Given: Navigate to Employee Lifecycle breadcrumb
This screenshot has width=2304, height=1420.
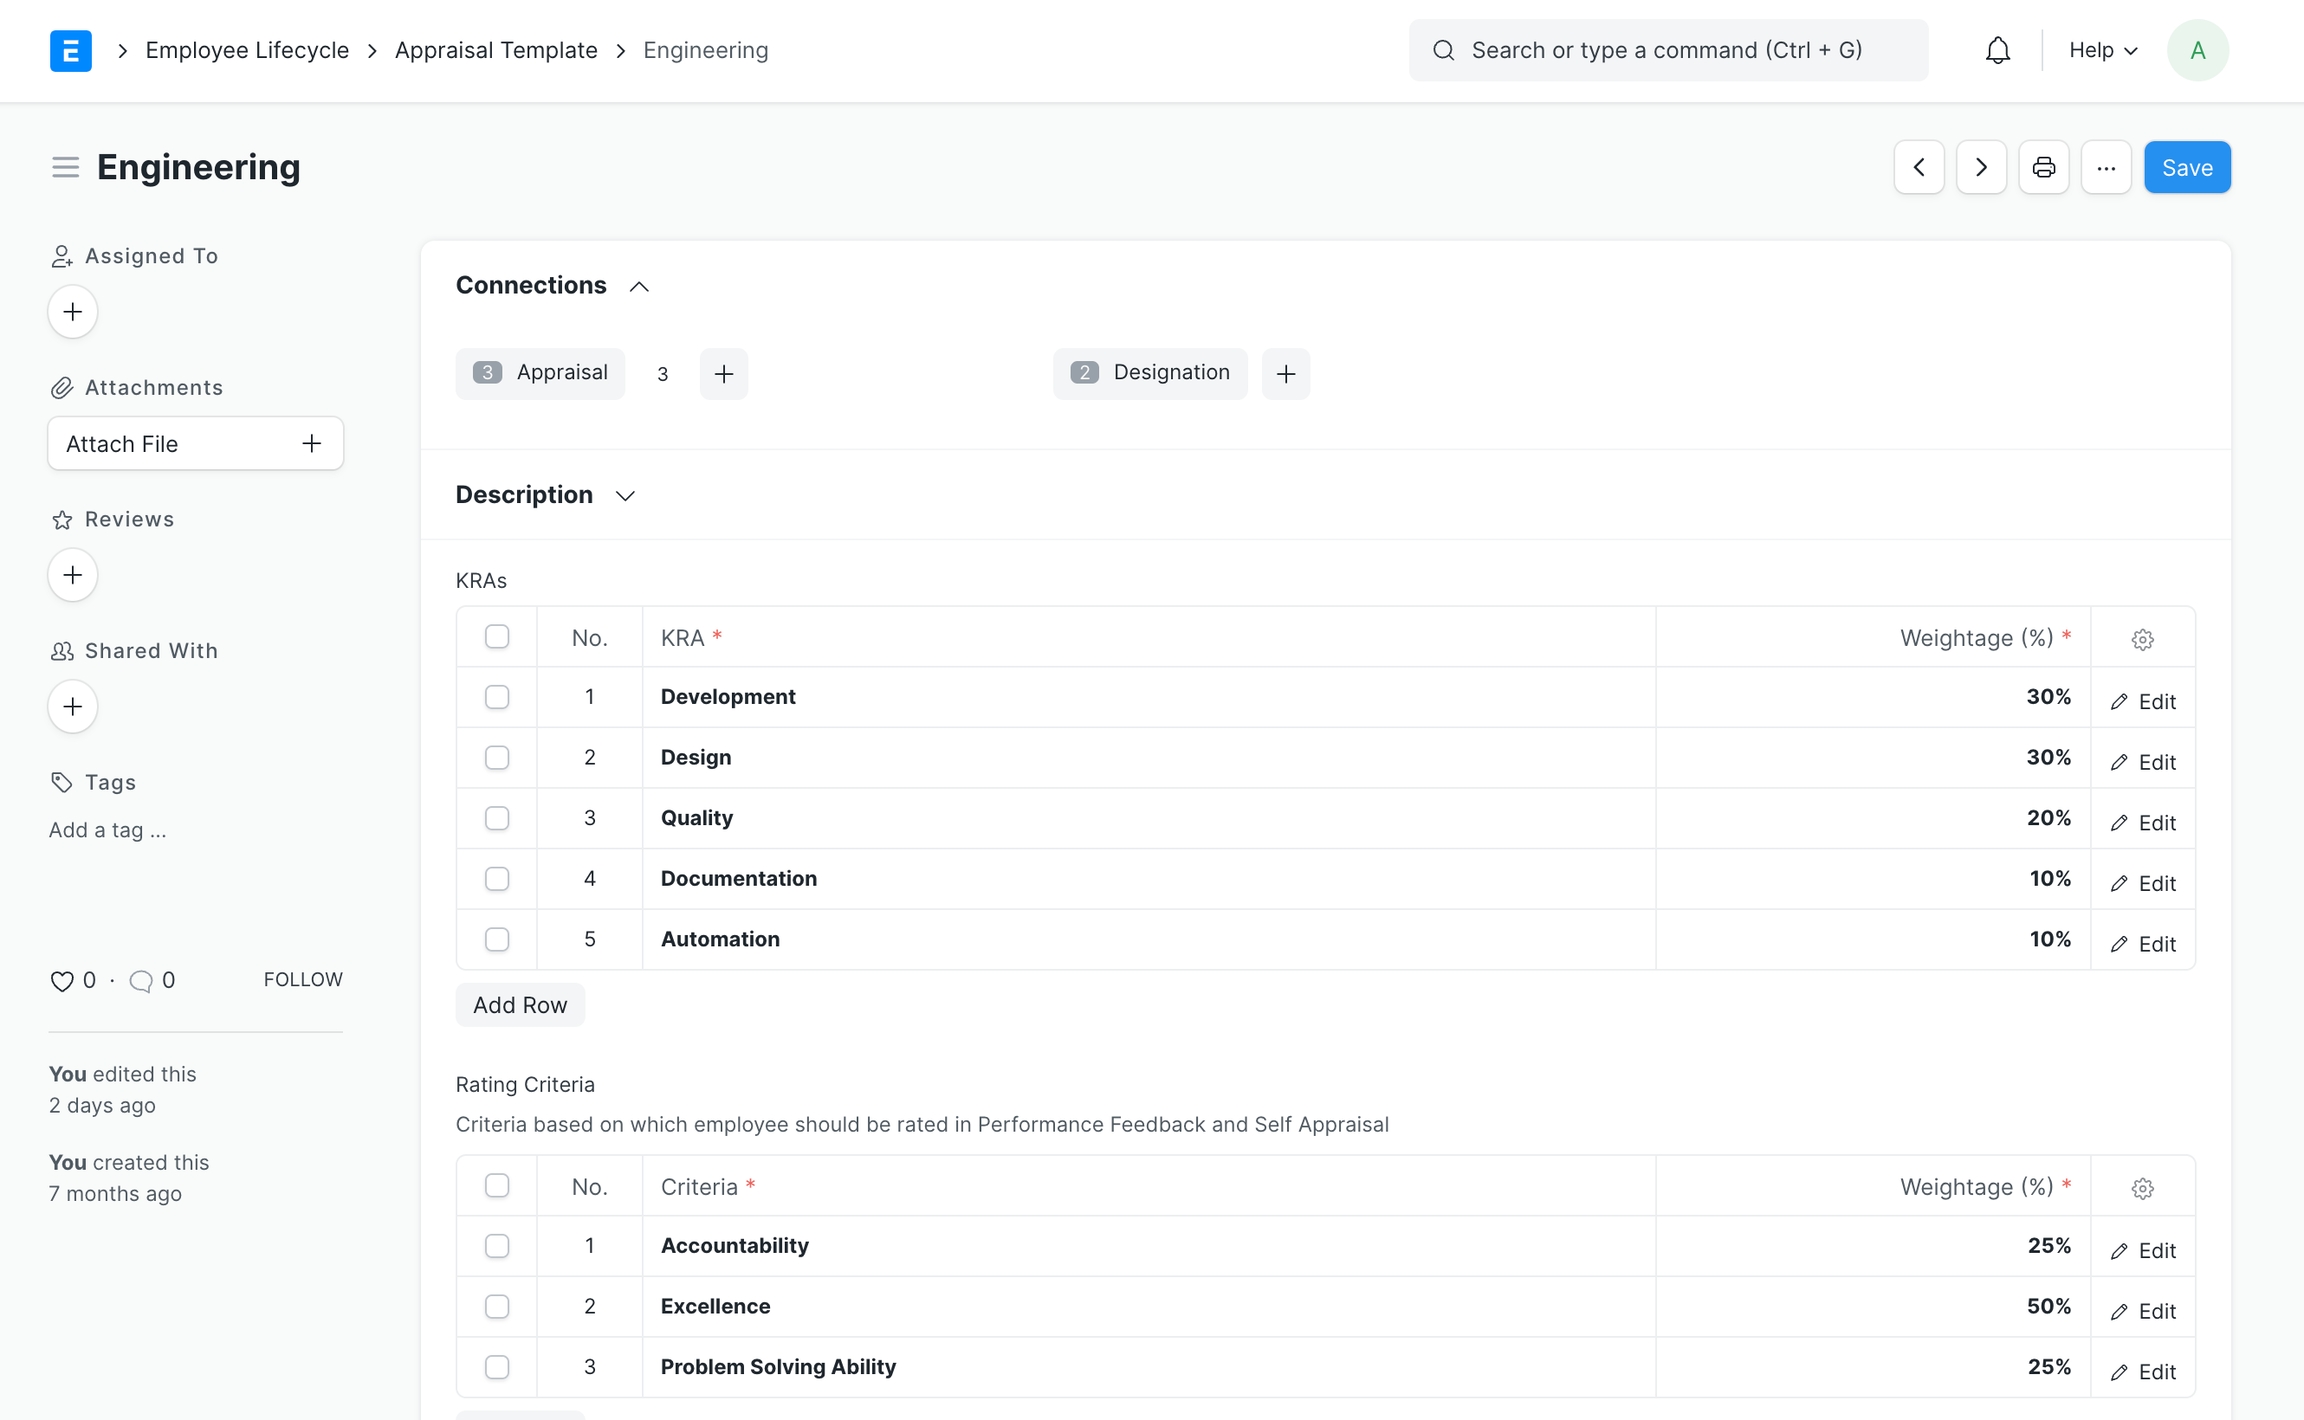Looking at the screenshot, I should [247, 50].
